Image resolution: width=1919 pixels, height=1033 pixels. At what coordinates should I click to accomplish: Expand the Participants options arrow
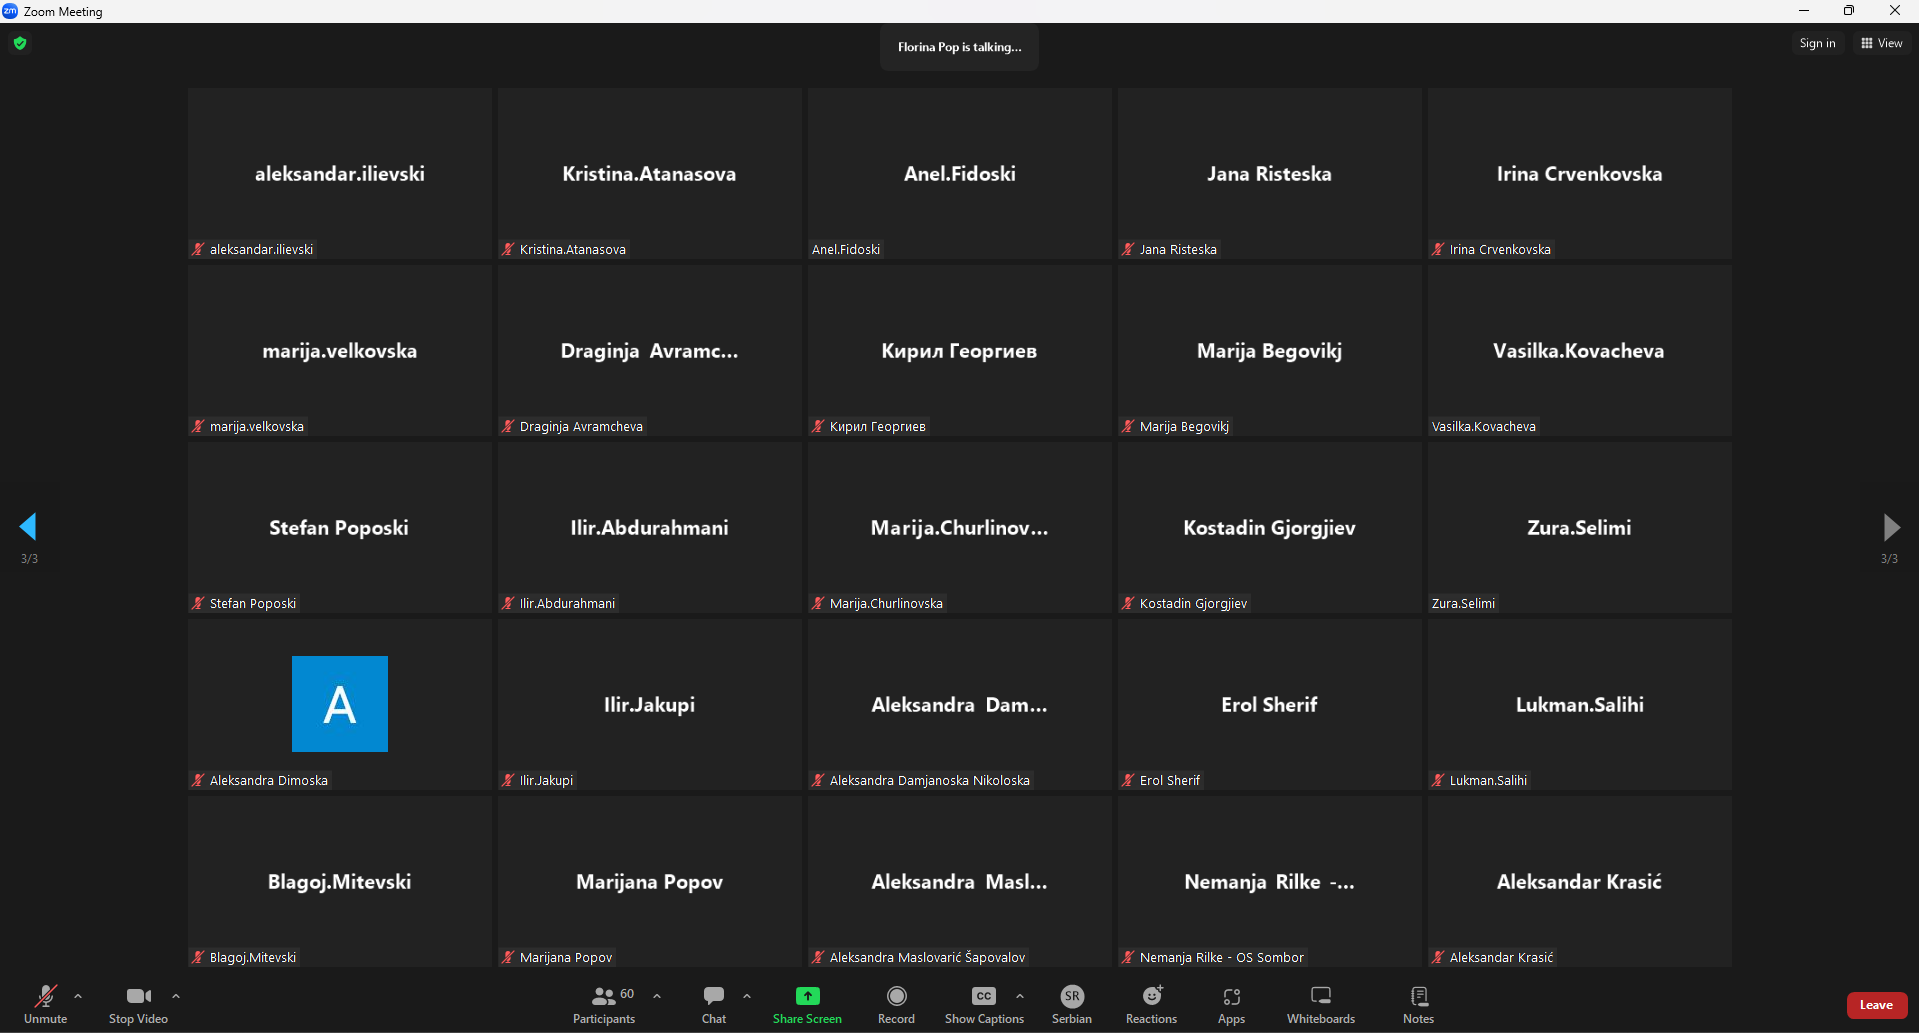click(657, 996)
